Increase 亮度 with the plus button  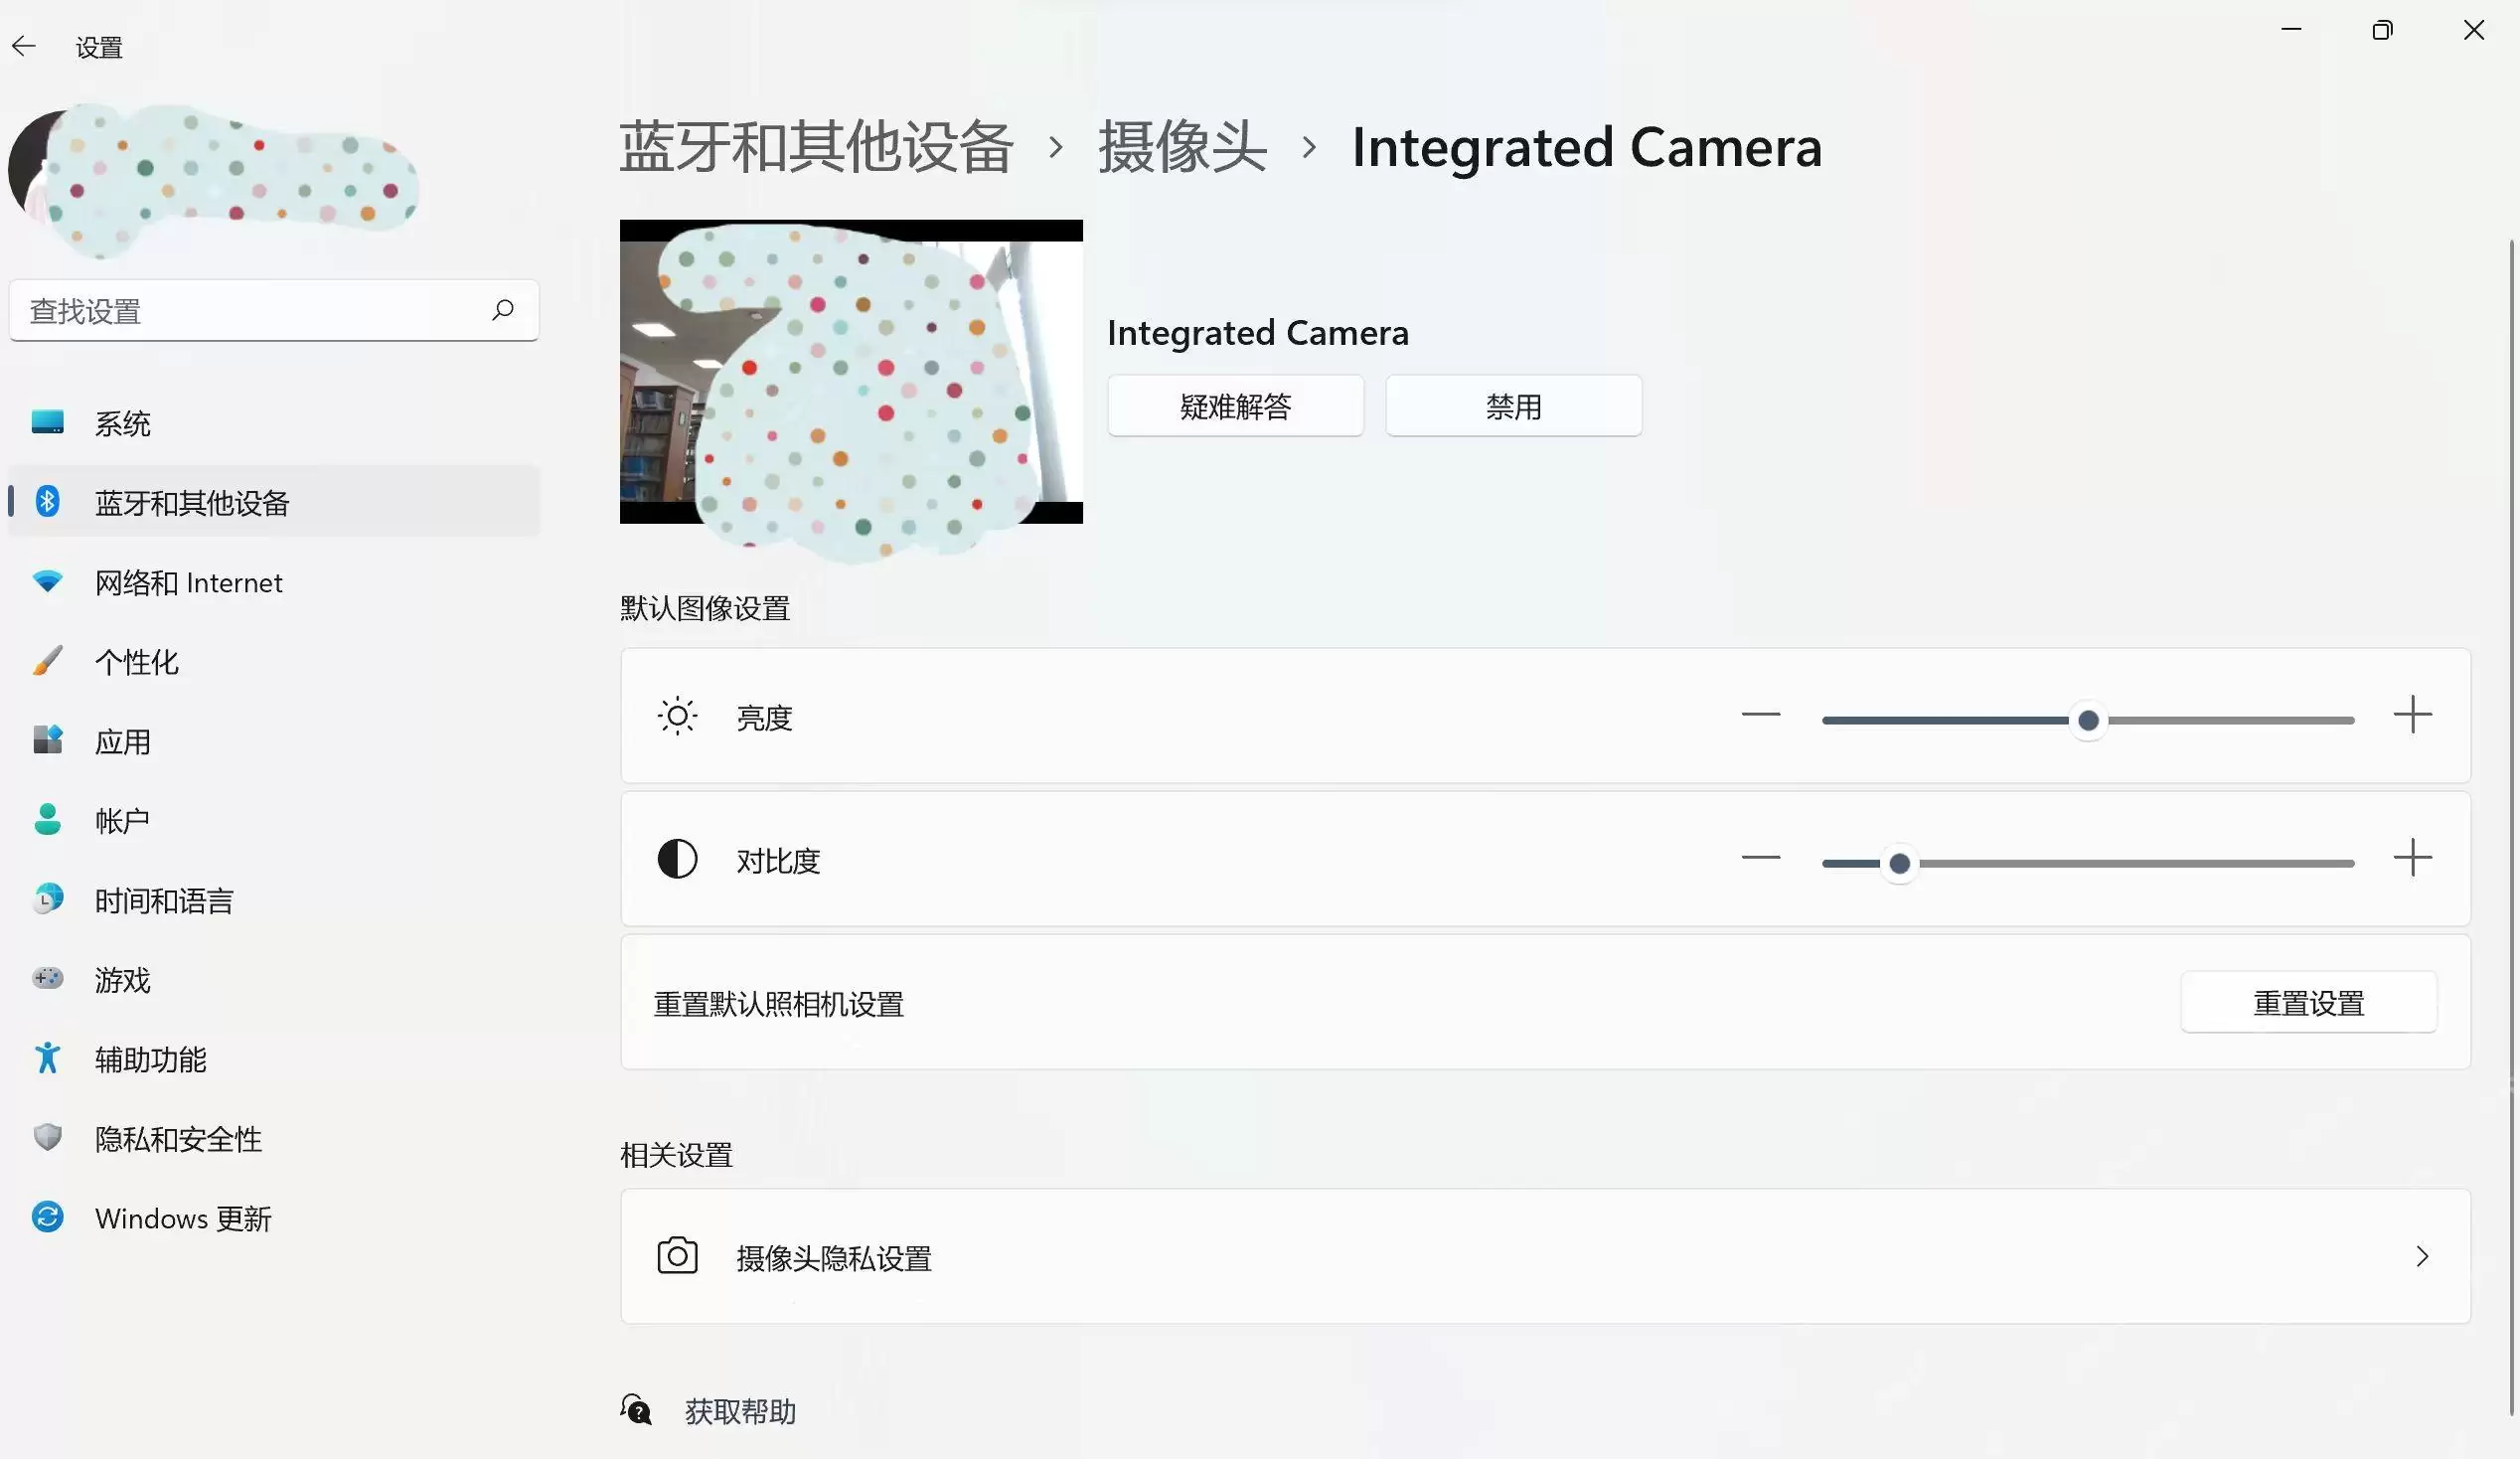(x=2412, y=715)
